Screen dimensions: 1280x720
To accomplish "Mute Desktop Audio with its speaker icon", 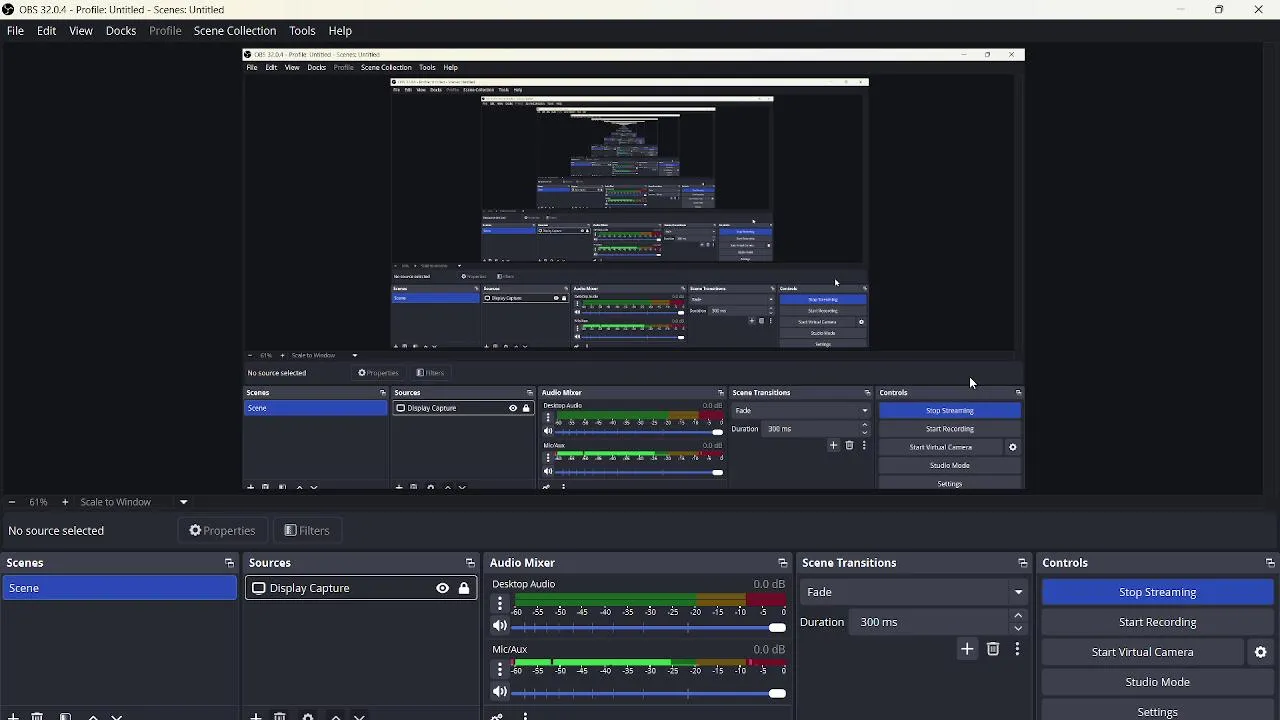I will [x=500, y=626].
